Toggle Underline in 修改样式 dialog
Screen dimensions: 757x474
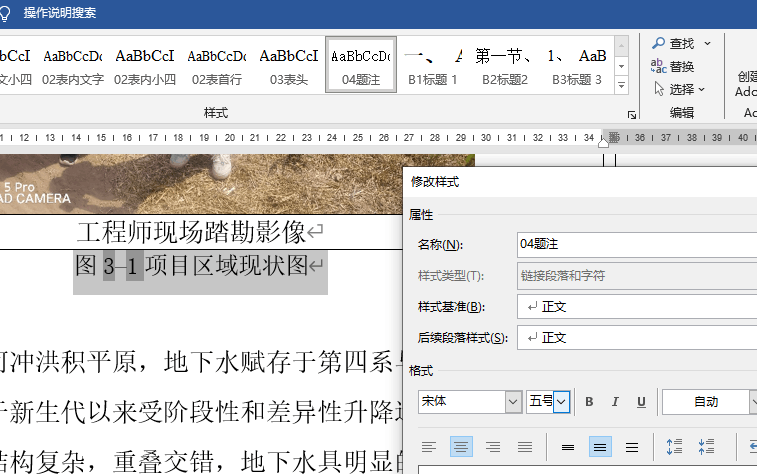pyautogui.click(x=641, y=402)
